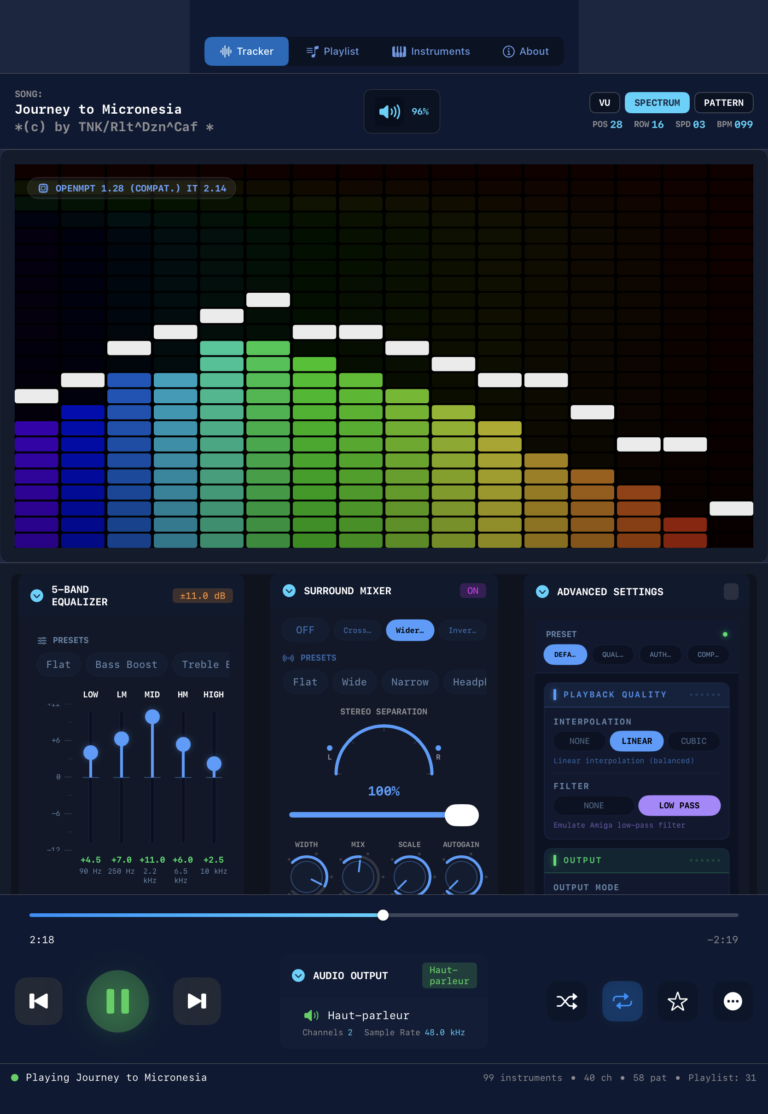Toggle the Surround Mixer ON switch
This screenshot has width=768, height=1114.
pyautogui.click(x=473, y=591)
